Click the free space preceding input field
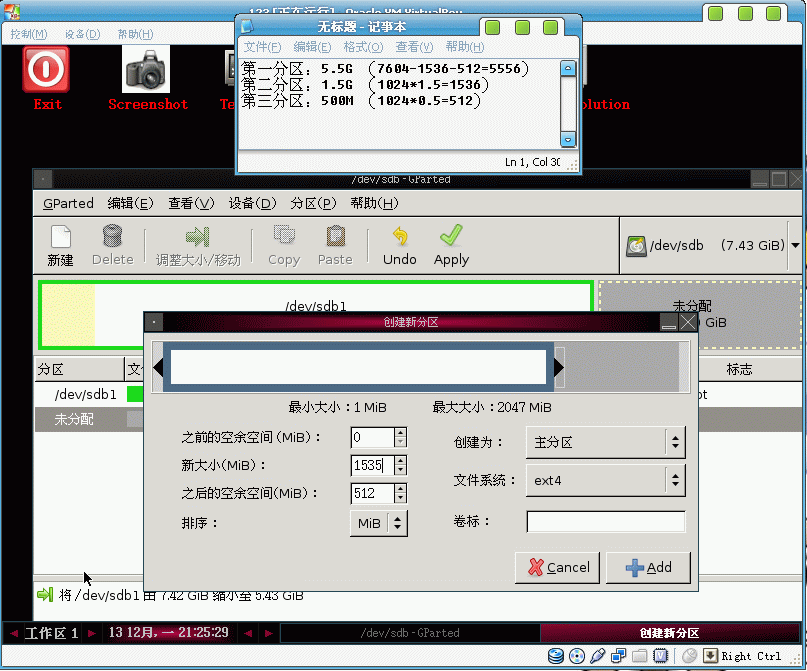Viewport: 807px width, 671px height. [373, 437]
